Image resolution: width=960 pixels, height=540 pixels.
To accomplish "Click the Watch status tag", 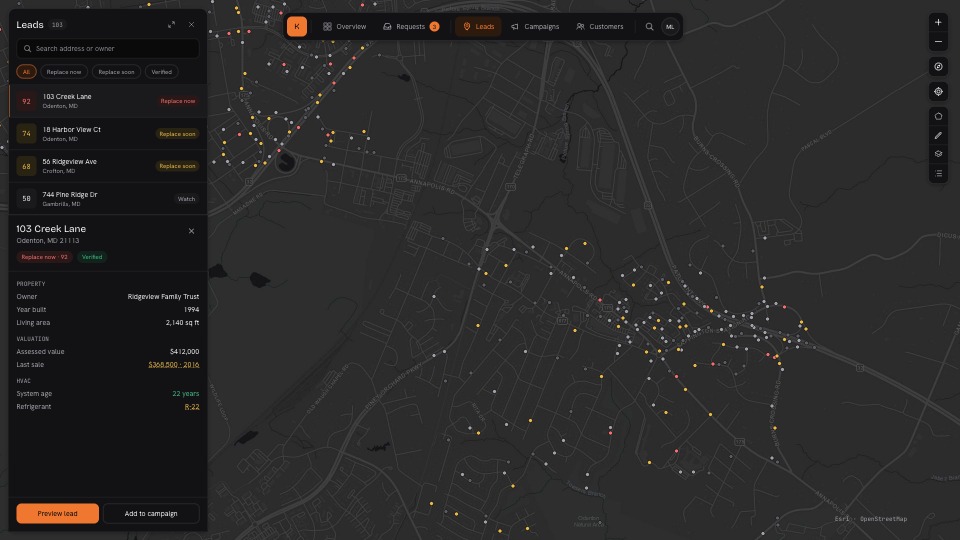I will tap(186, 199).
